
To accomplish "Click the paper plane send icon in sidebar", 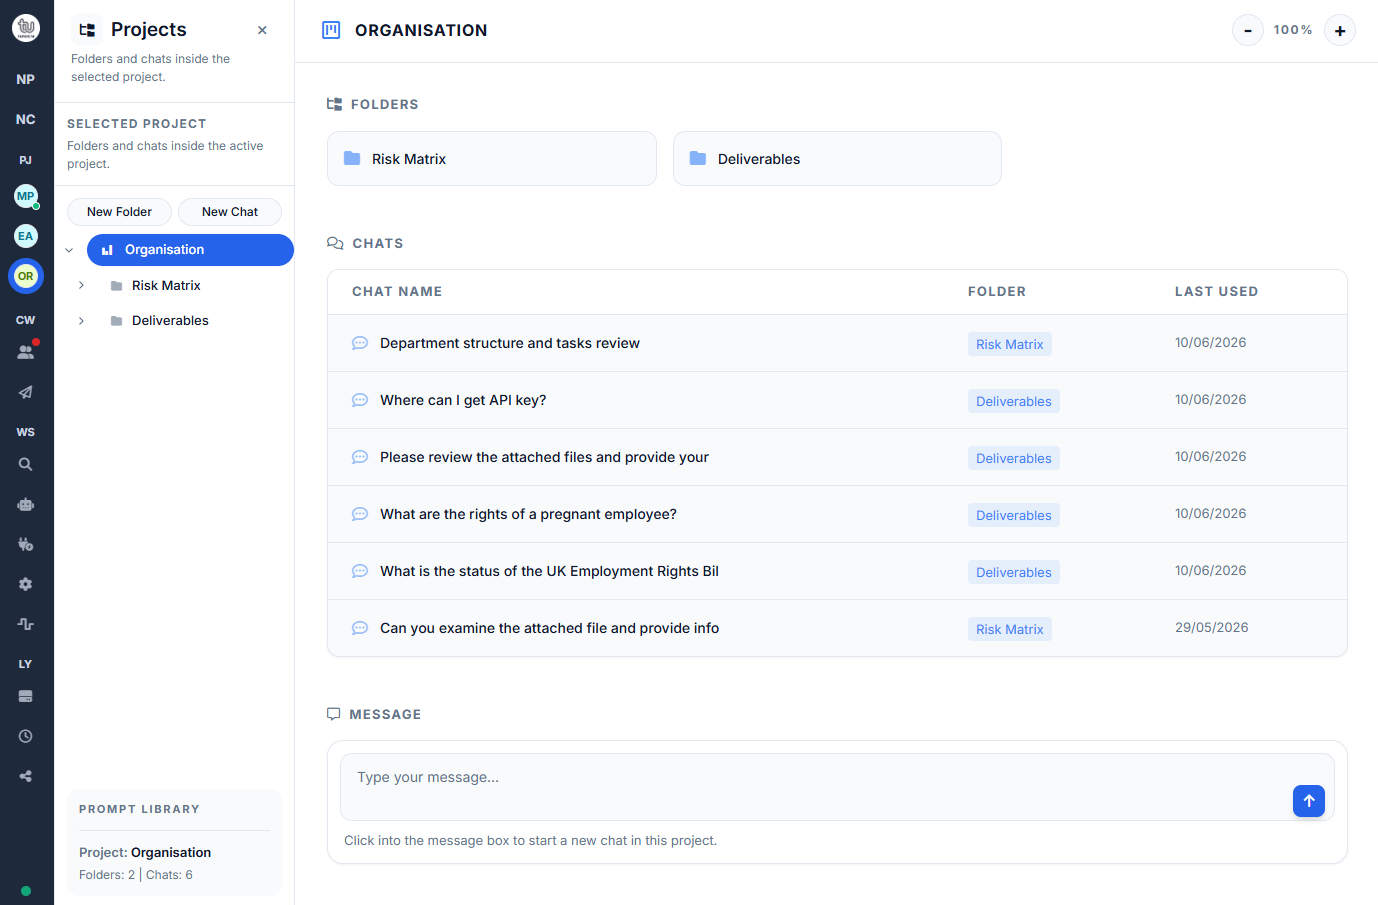I will 26,392.
